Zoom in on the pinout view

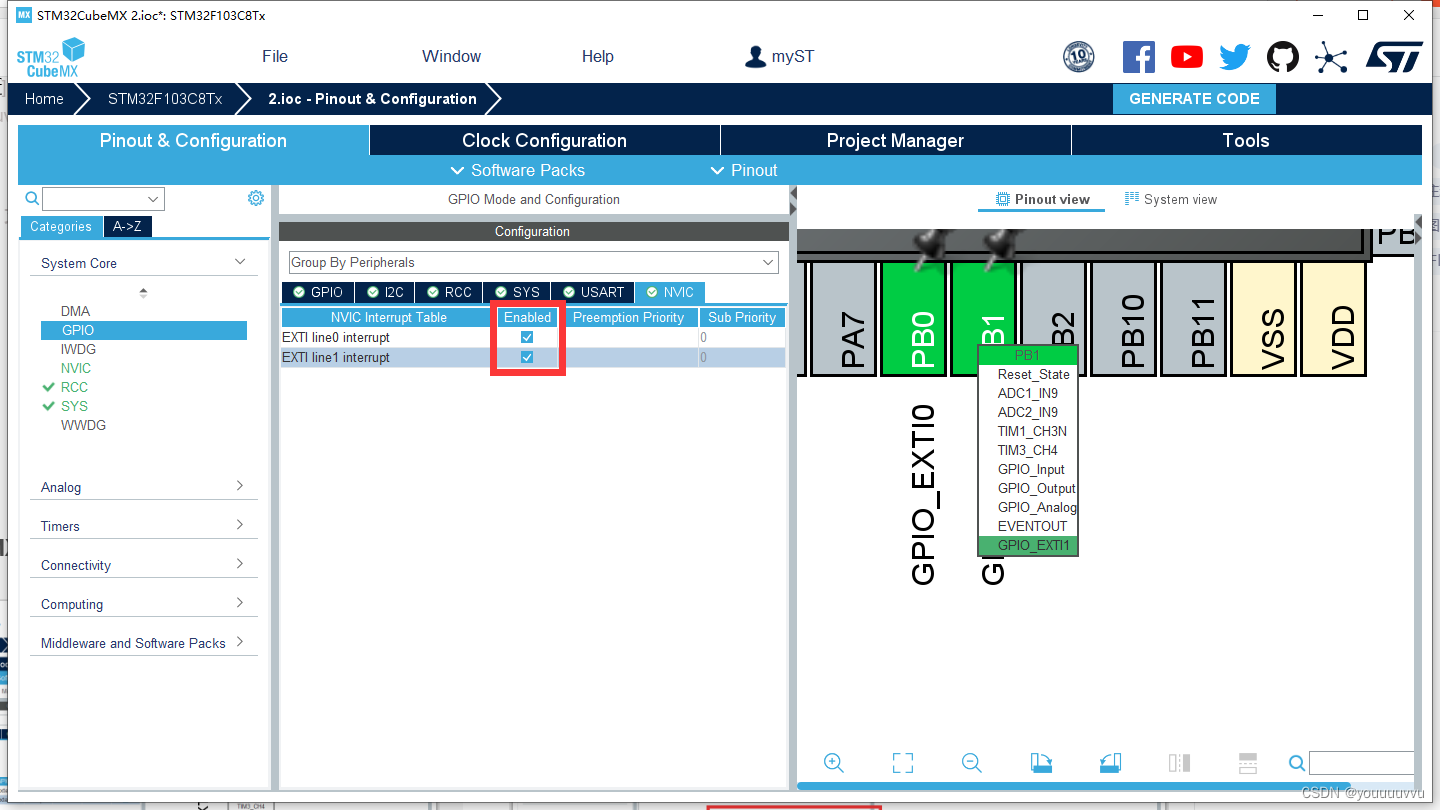click(x=834, y=763)
